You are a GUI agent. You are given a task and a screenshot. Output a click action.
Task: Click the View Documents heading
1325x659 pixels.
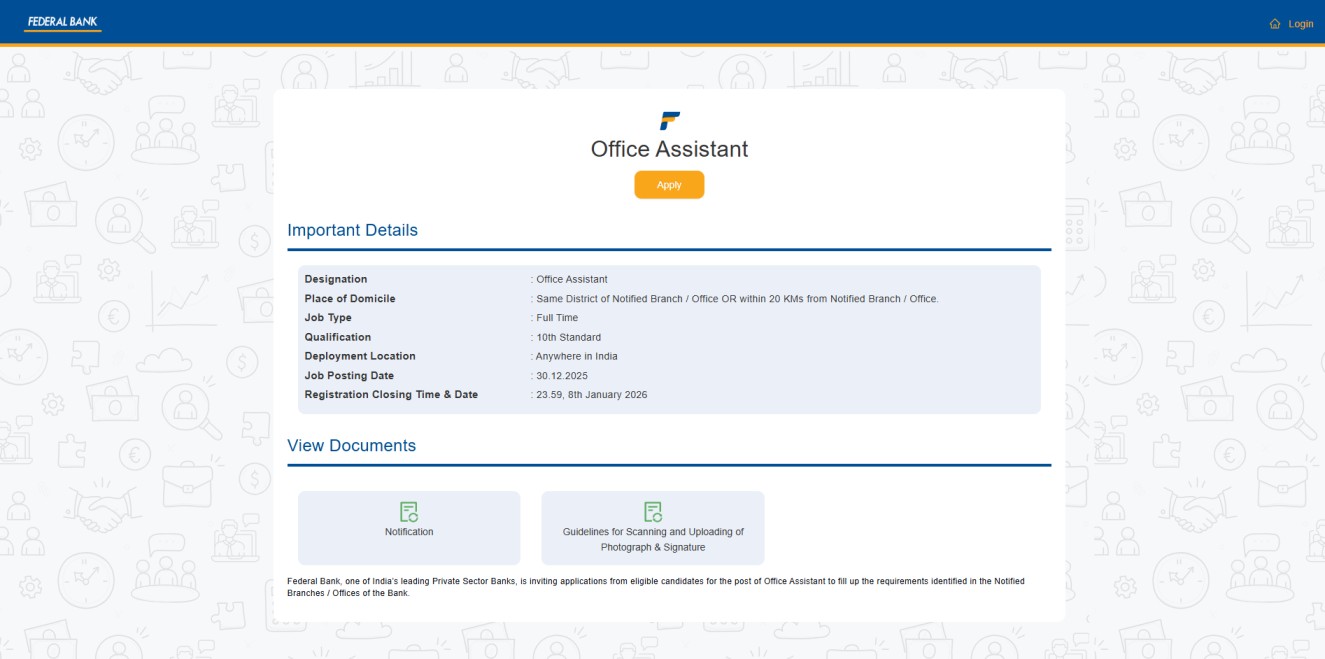[x=351, y=445]
